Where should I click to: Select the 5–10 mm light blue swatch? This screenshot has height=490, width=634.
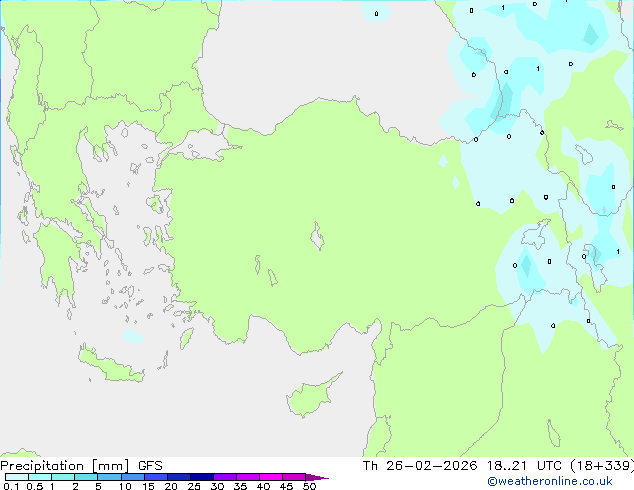click(109, 477)
